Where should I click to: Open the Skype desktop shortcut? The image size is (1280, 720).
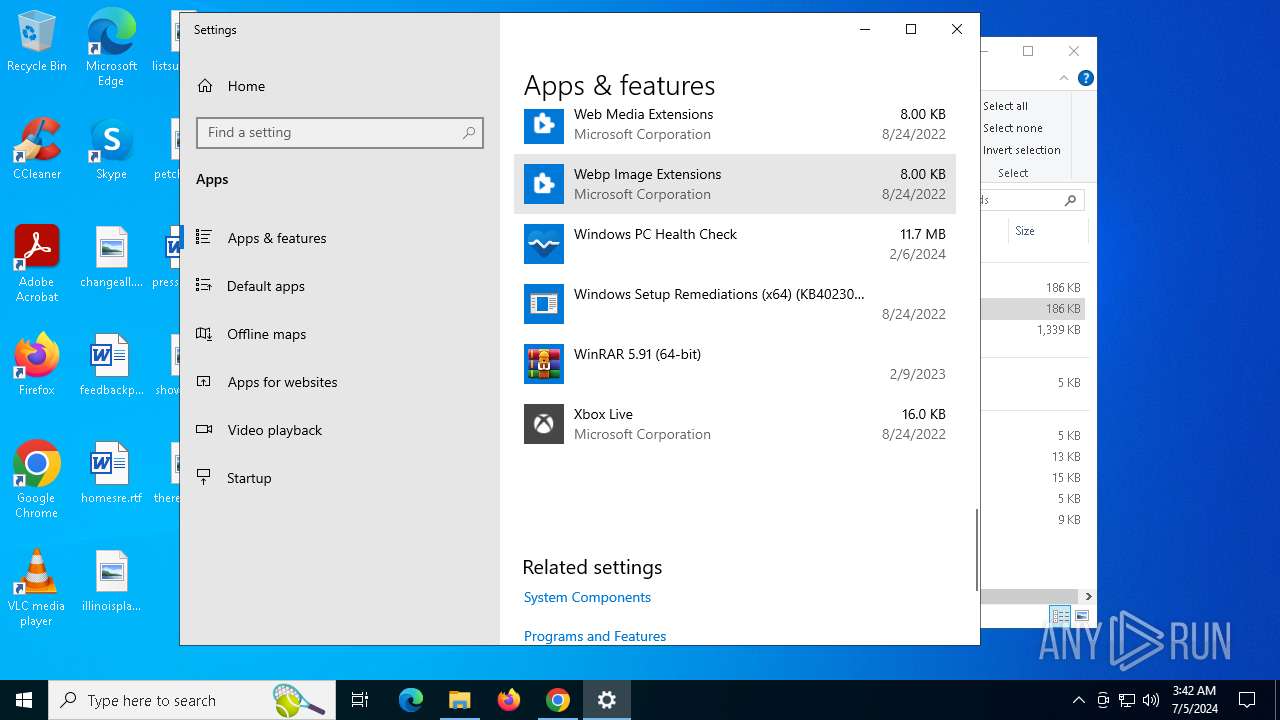click(111, 149)
